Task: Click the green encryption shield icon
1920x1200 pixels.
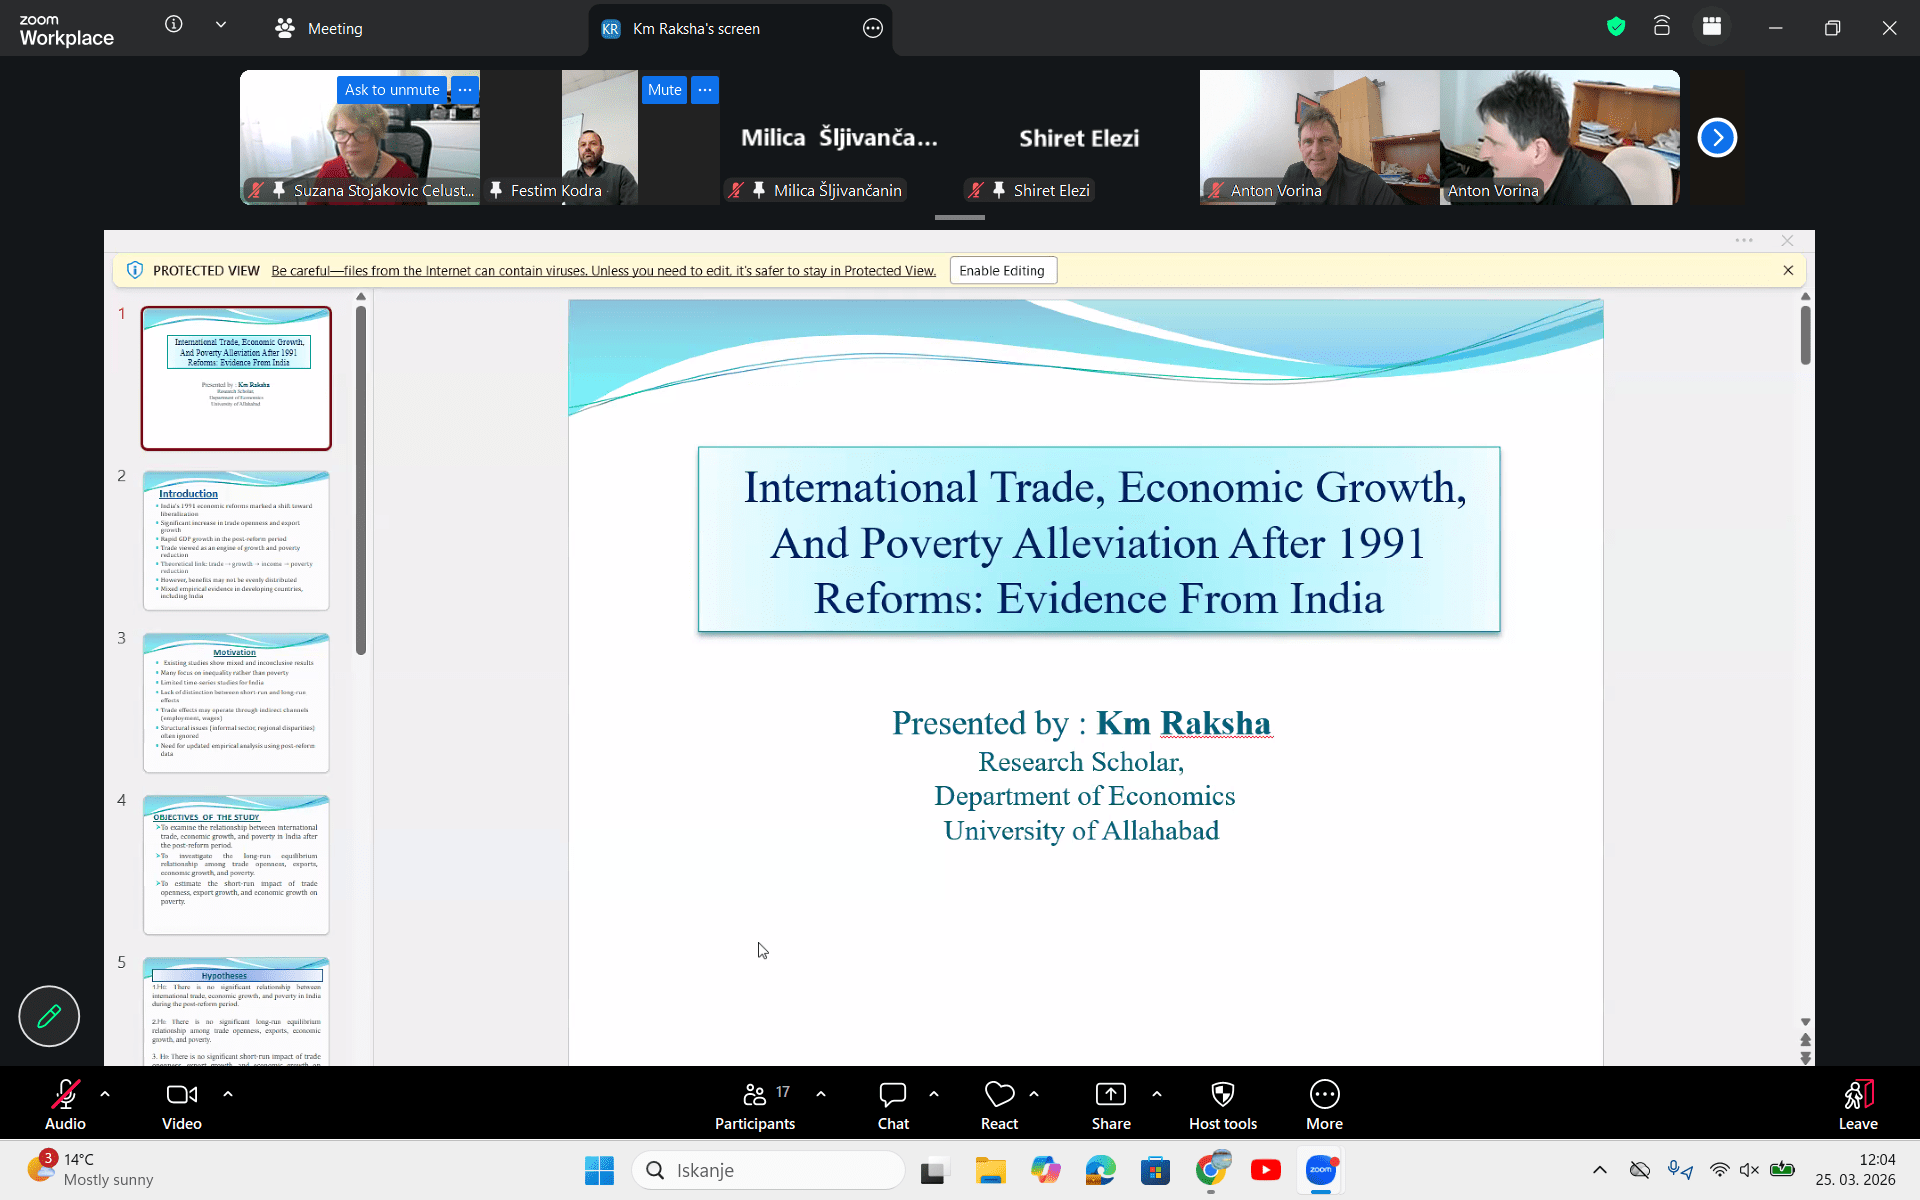Action: point(1615,27)
